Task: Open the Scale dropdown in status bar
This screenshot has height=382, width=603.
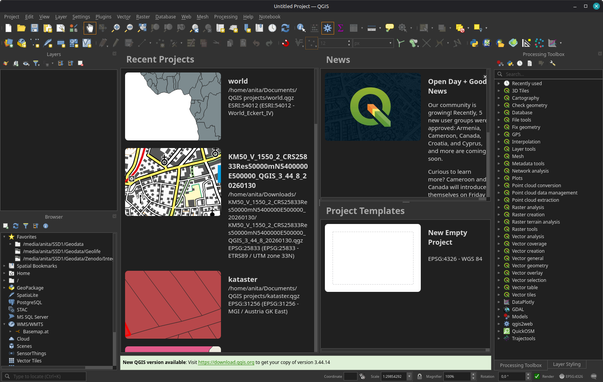Action: [x=409, y=376]
